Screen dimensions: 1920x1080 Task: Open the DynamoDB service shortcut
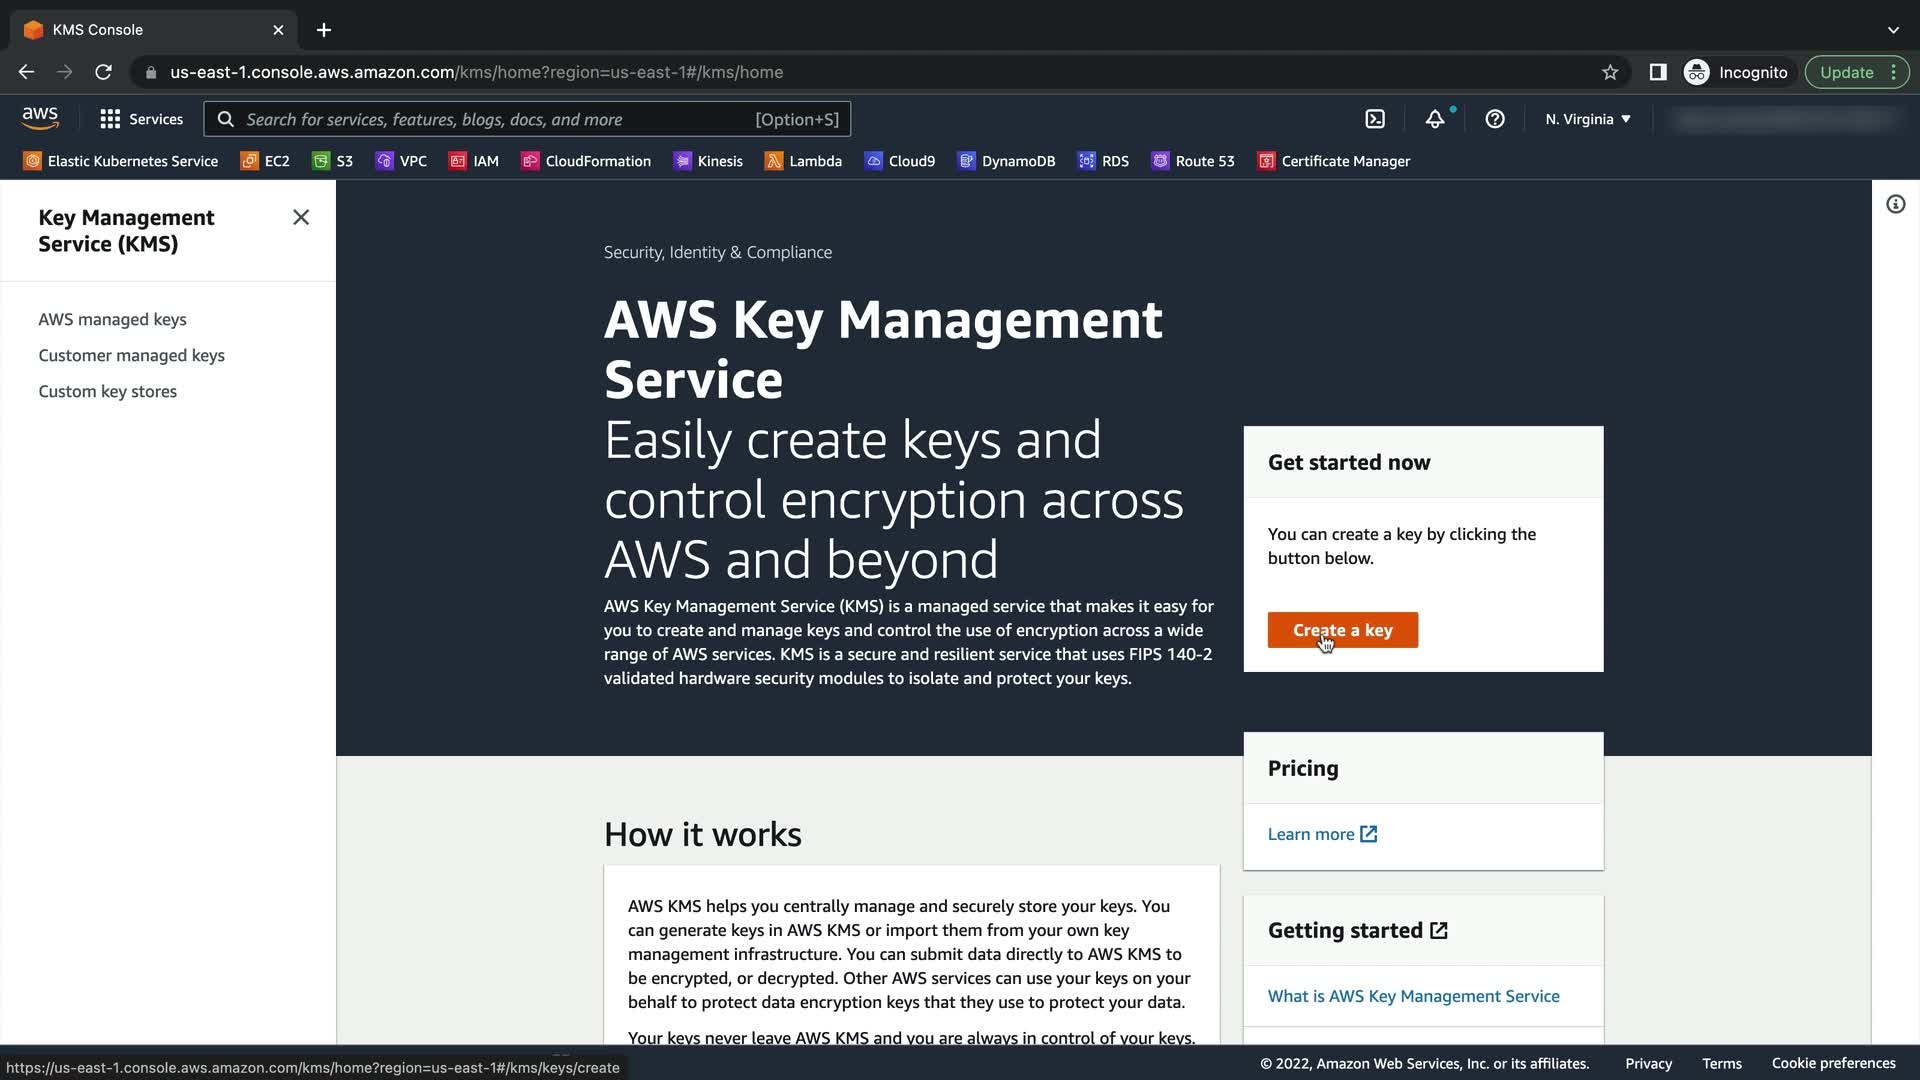point(1006,161)
